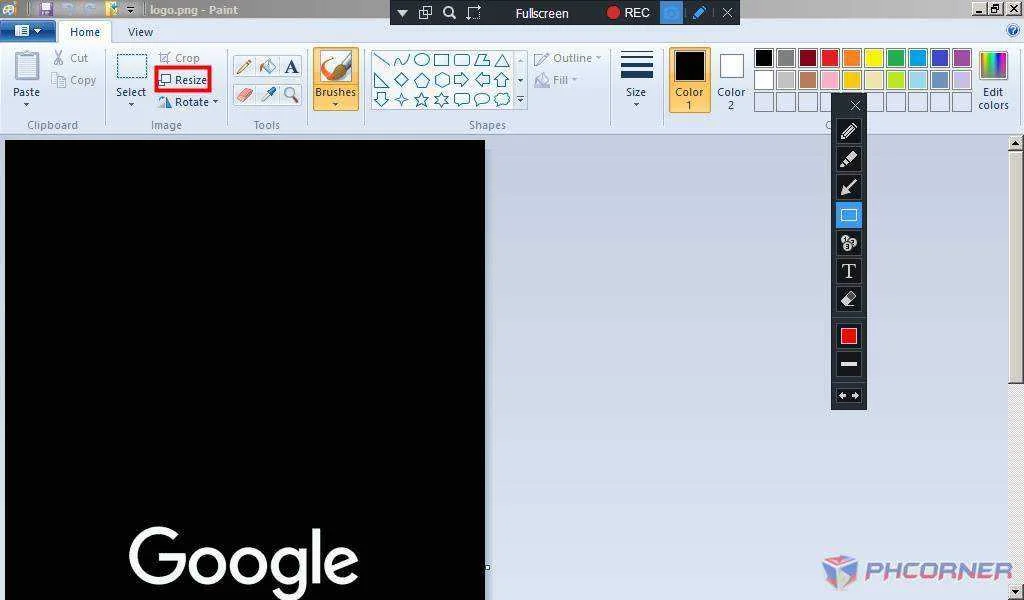Screen dimensions: 1024x600
Task: Choose the Rounded rectangle shape
Action: point(462,60)
